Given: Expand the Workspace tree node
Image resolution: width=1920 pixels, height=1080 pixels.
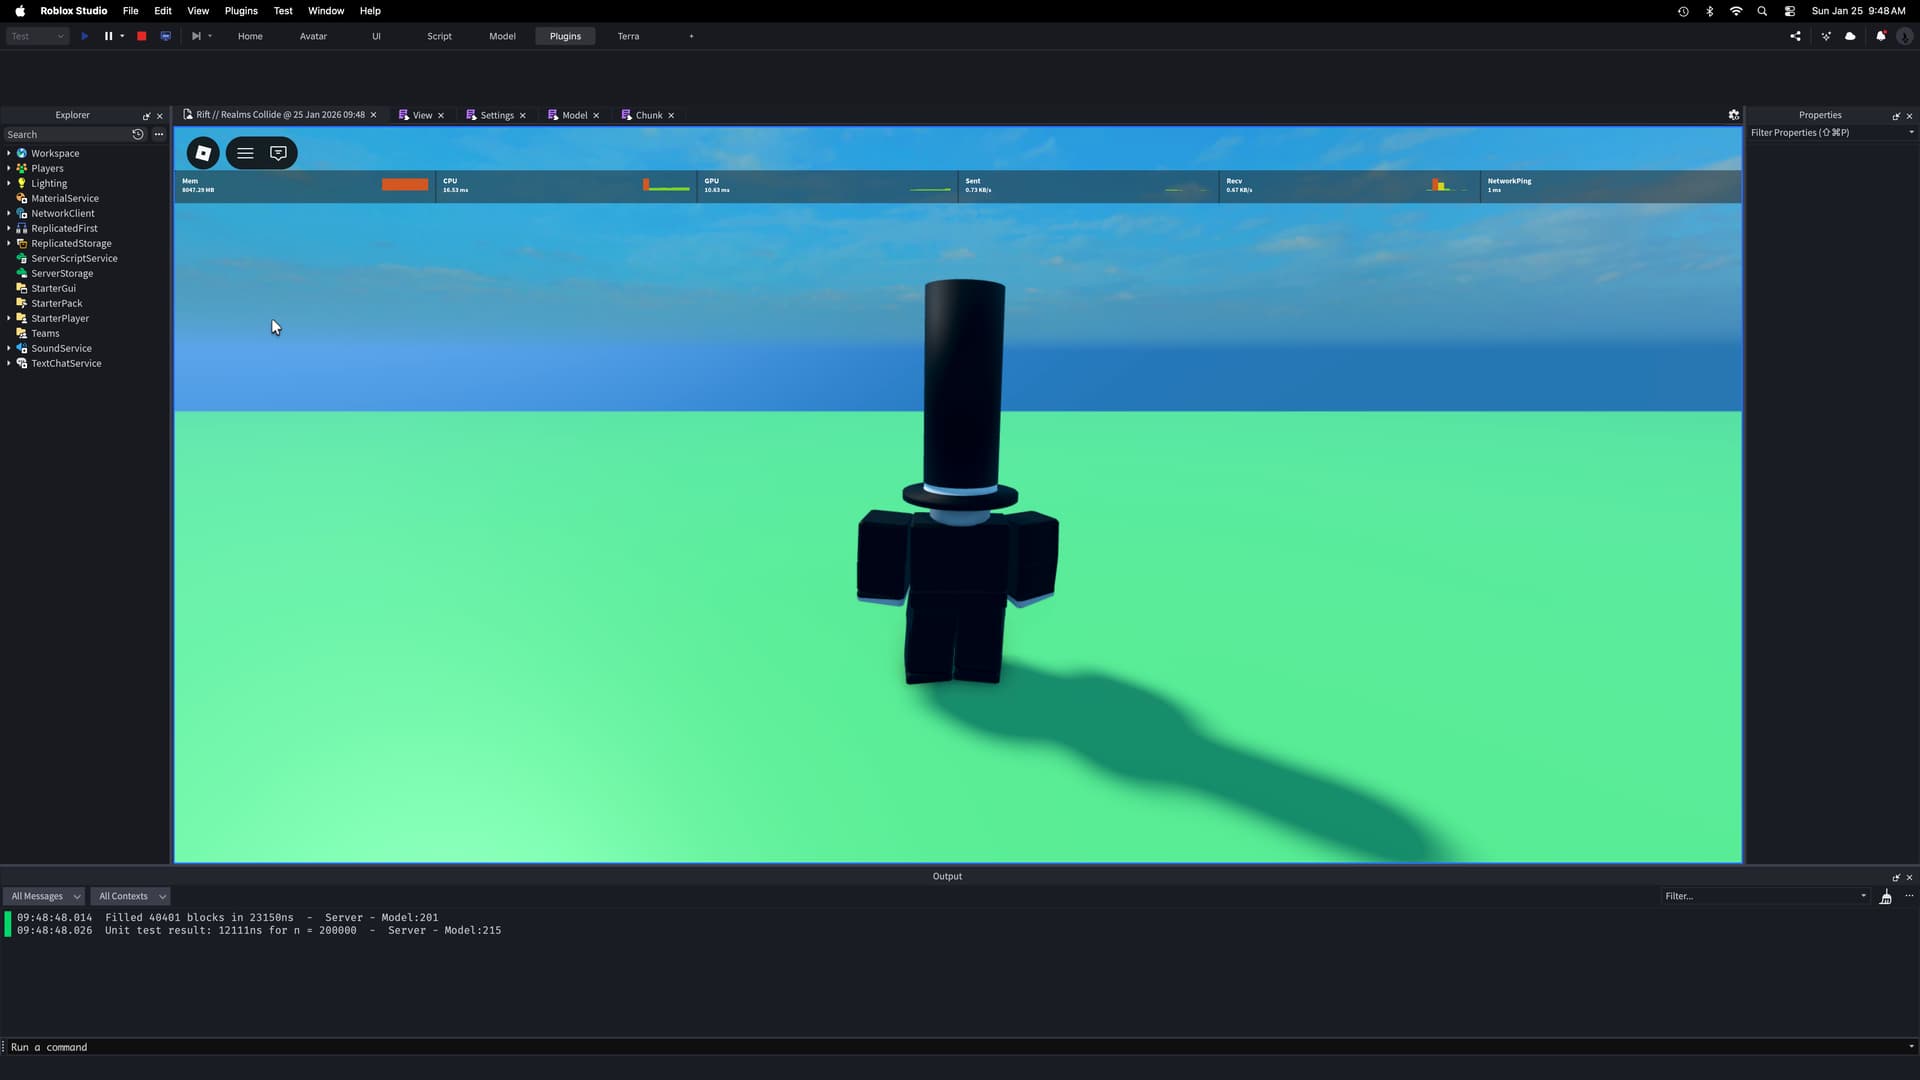Looking at the screenshot, I should (9, 153).
